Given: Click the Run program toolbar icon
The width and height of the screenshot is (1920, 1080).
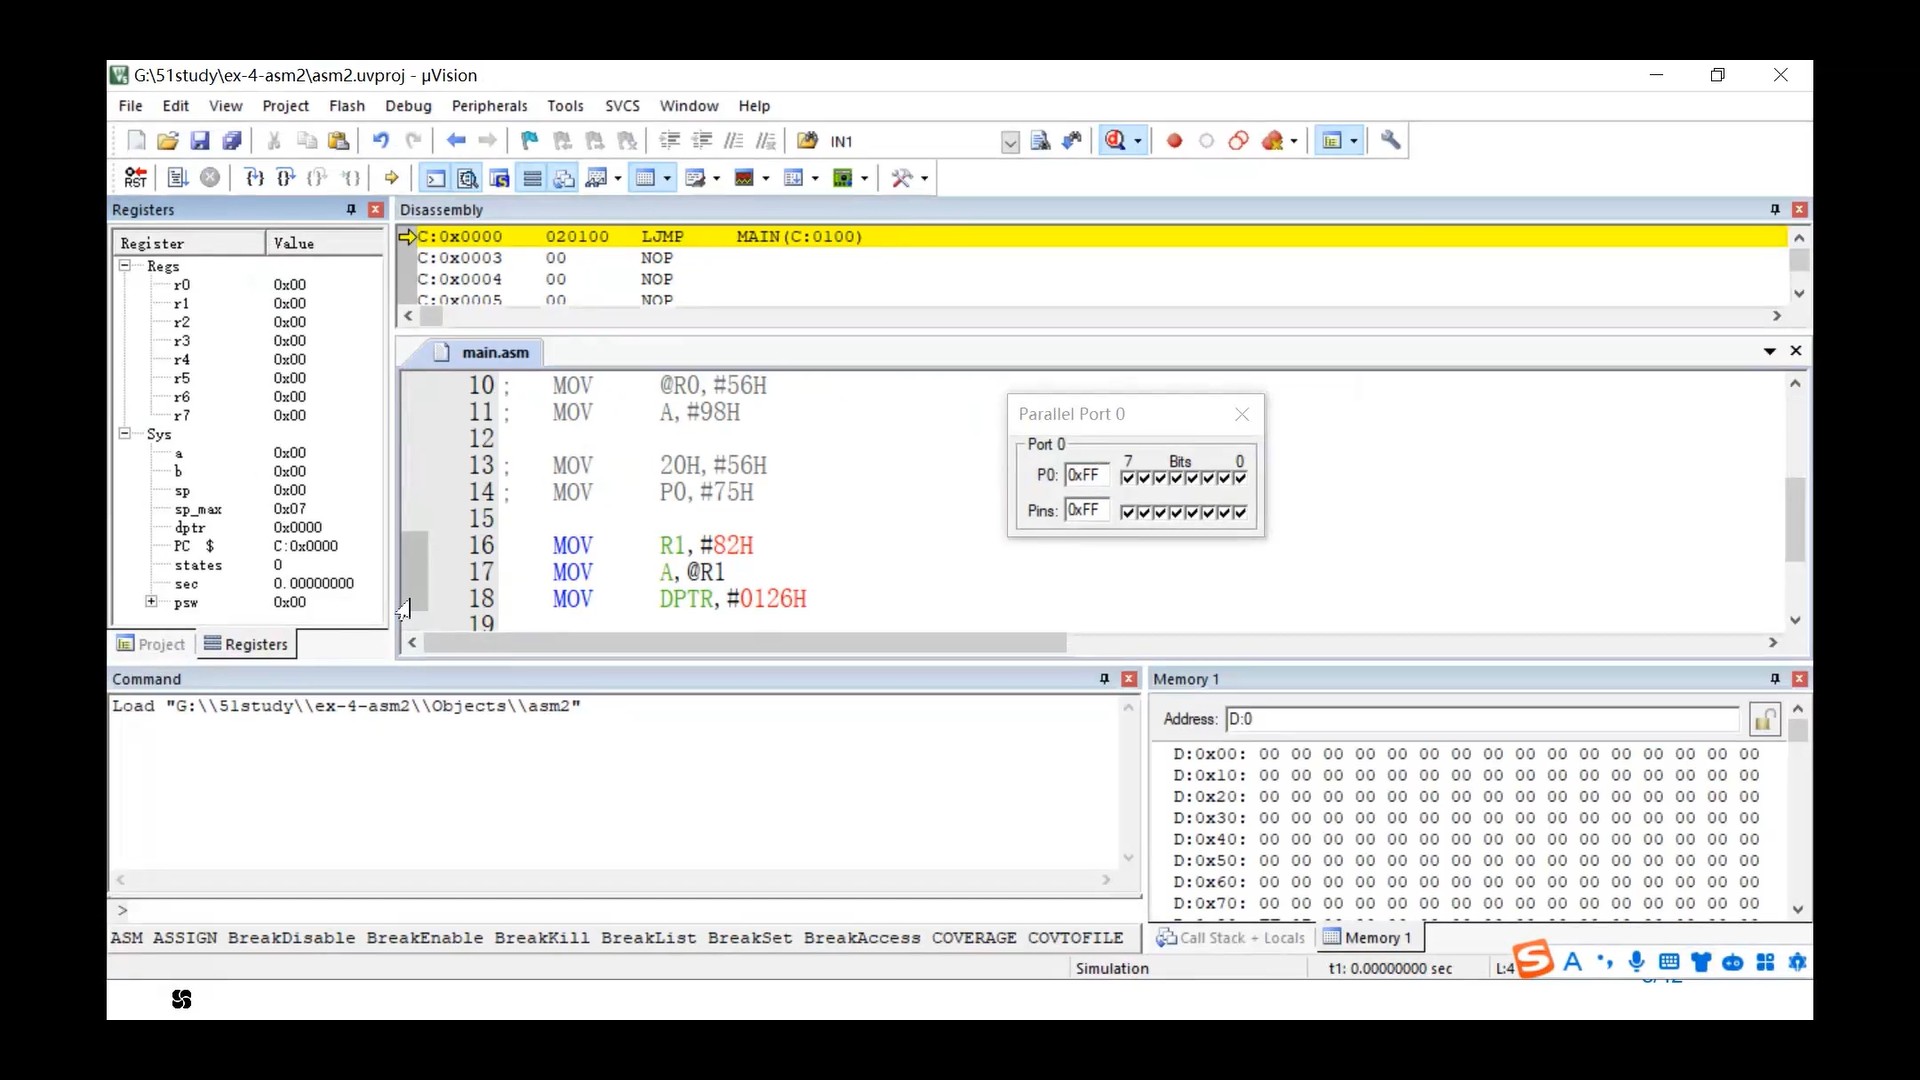Looking at the screenshot, I should [177, 178].
